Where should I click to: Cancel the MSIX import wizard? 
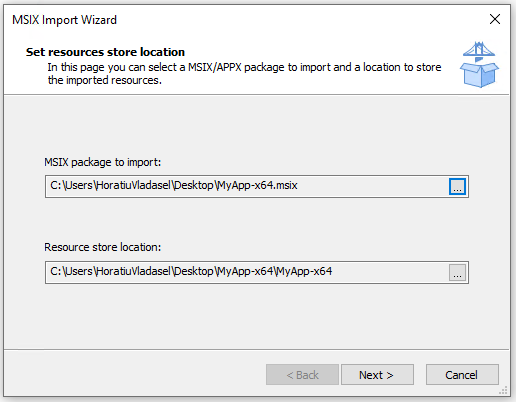462,375
